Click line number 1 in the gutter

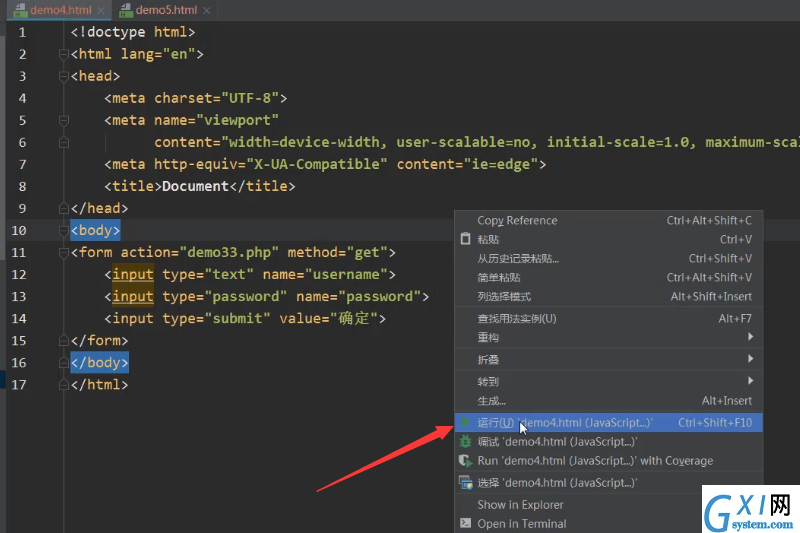[x=22, y=33]
